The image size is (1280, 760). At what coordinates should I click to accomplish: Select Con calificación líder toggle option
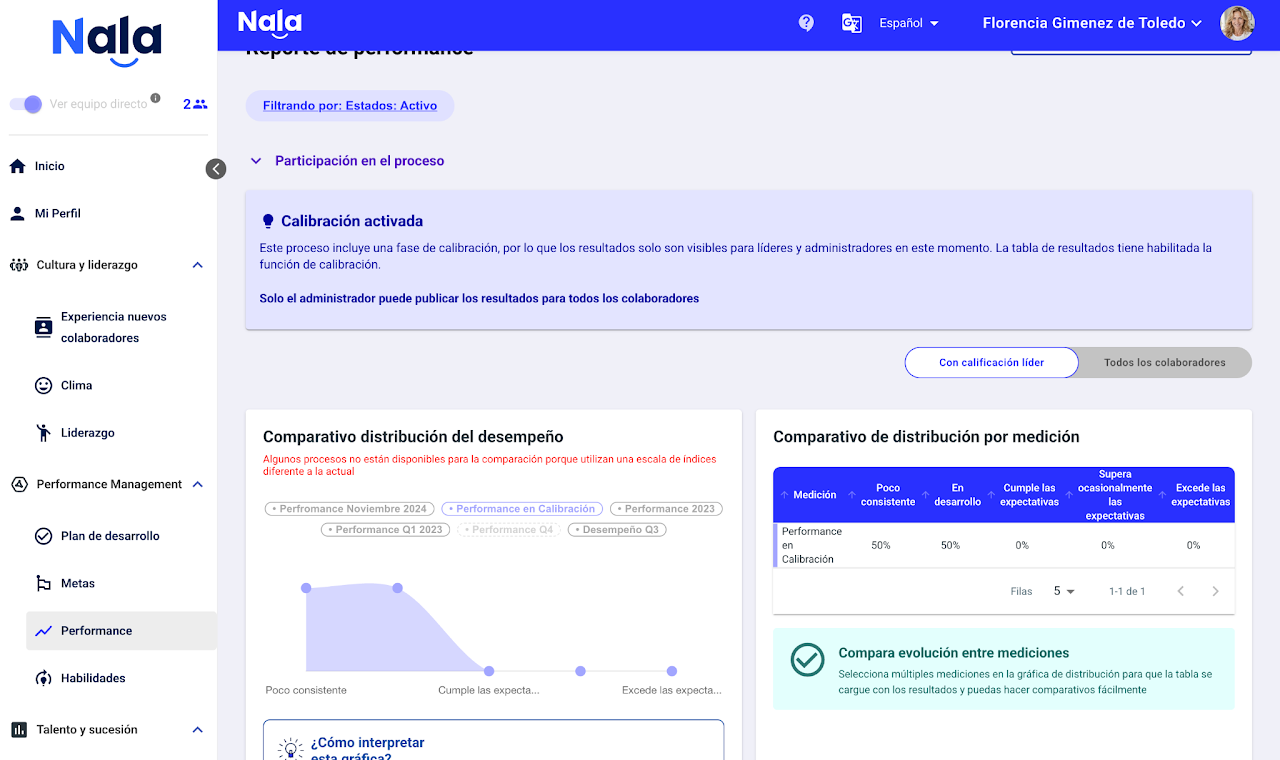990,363
